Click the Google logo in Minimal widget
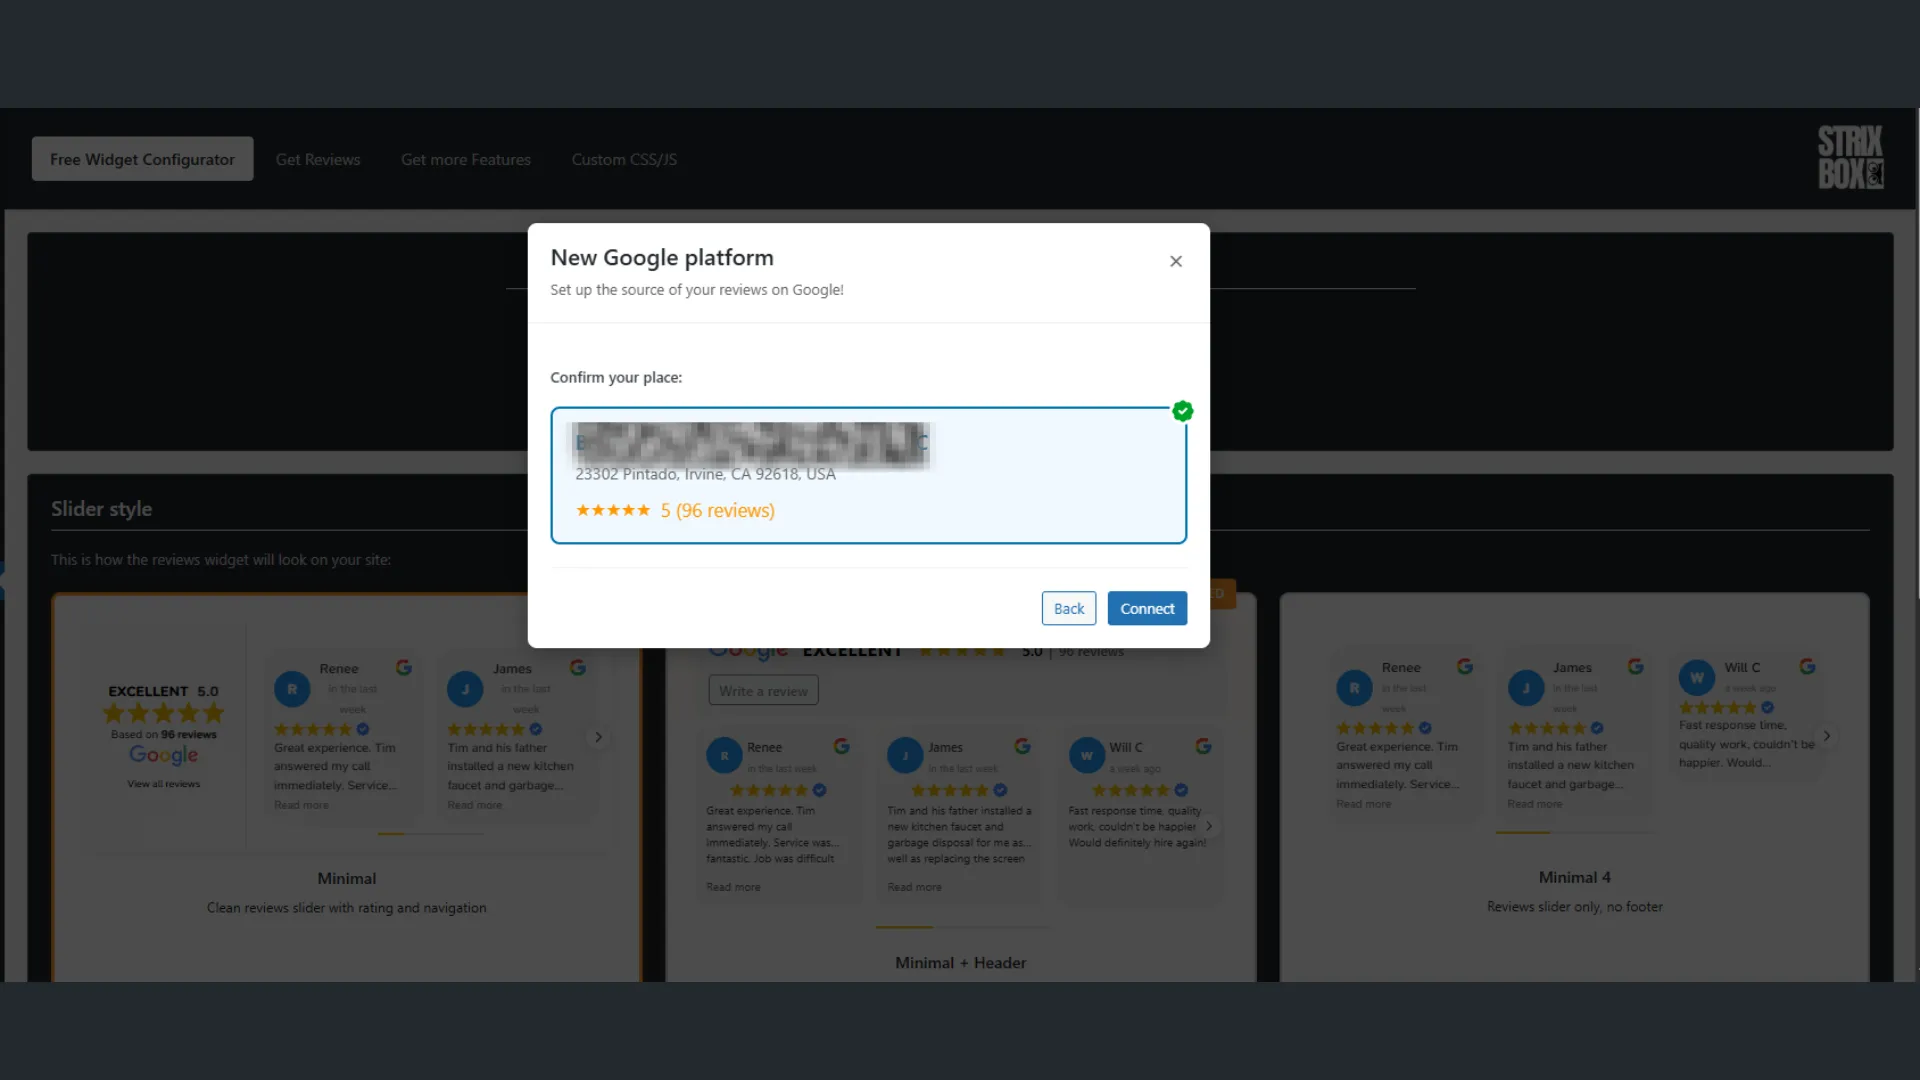Viewport: 1920px width, 1080px height. tap(163, 756)
